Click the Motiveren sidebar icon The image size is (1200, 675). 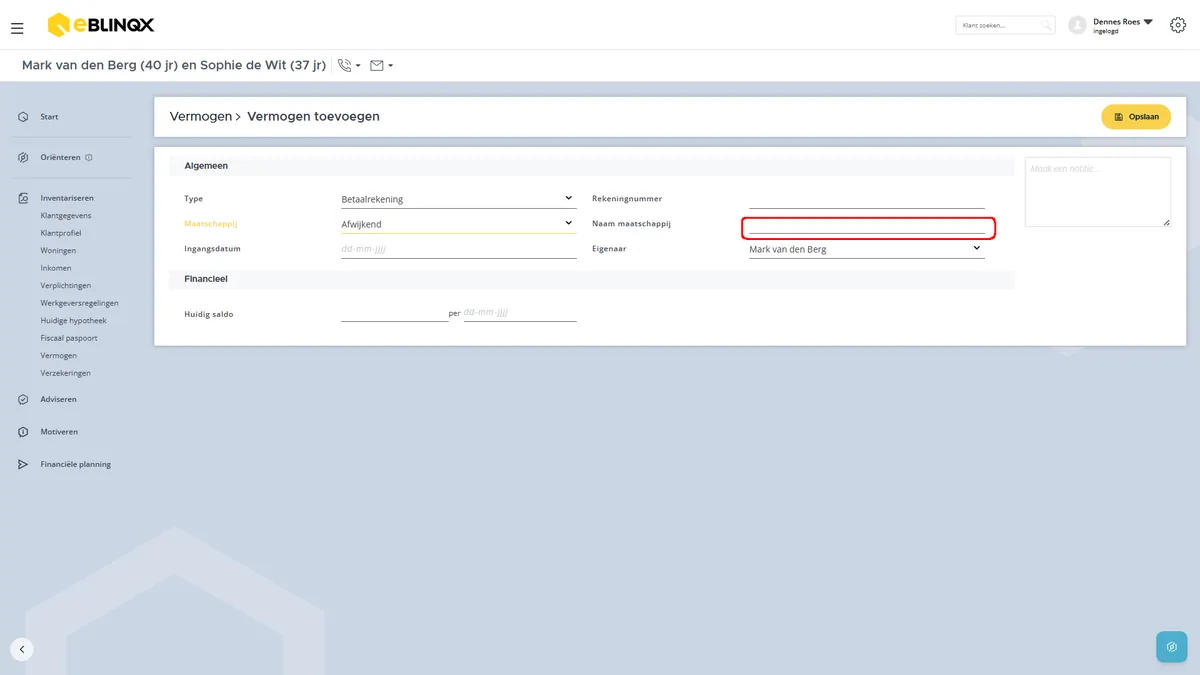[x=23, y=432]
